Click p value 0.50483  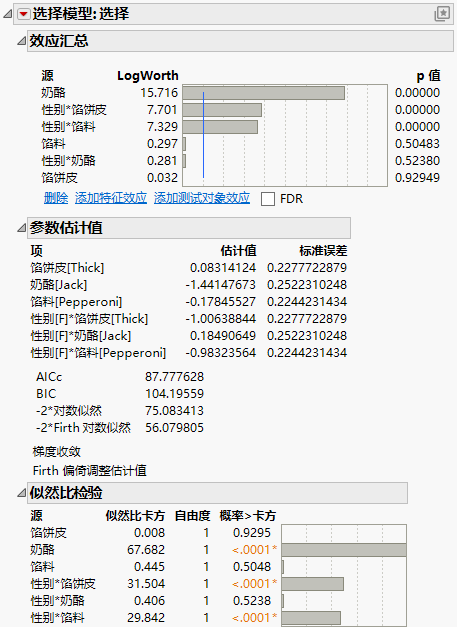click(x=417, y=144)
